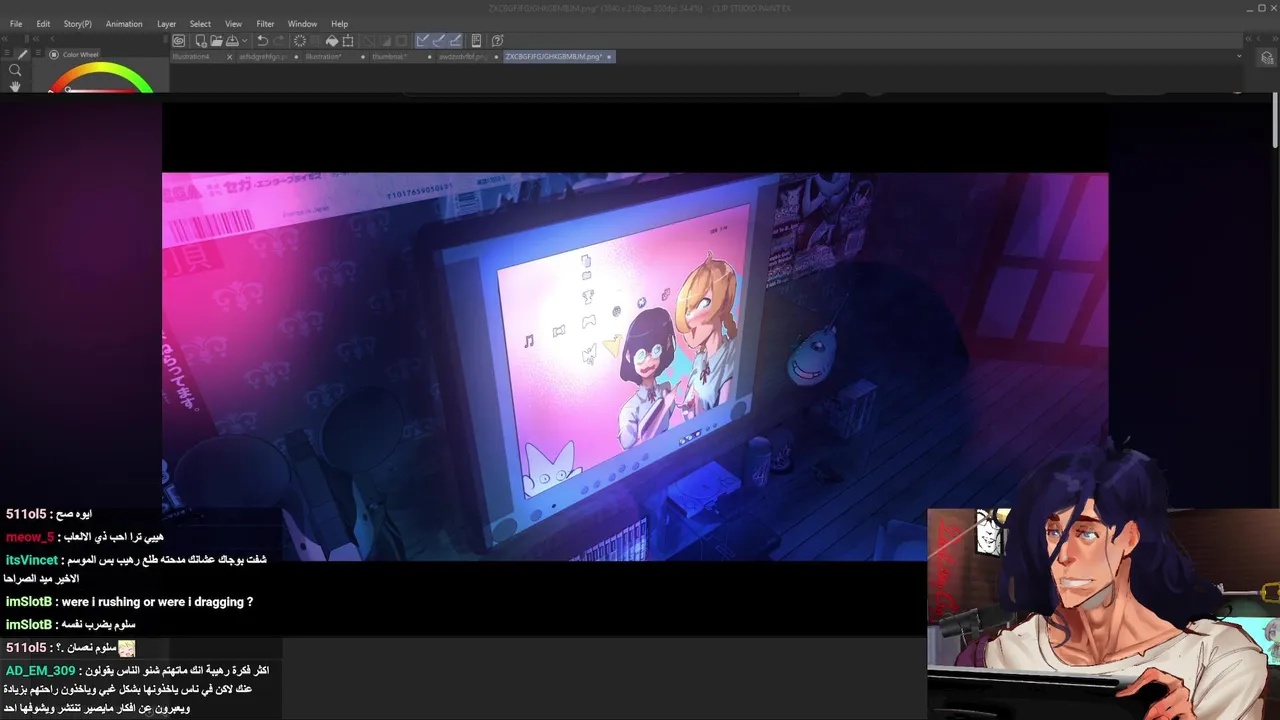Click the Invert selected area icon
Image resolution: width=1280 pixels, height=720 pixels.
click(x=385, y=41)
